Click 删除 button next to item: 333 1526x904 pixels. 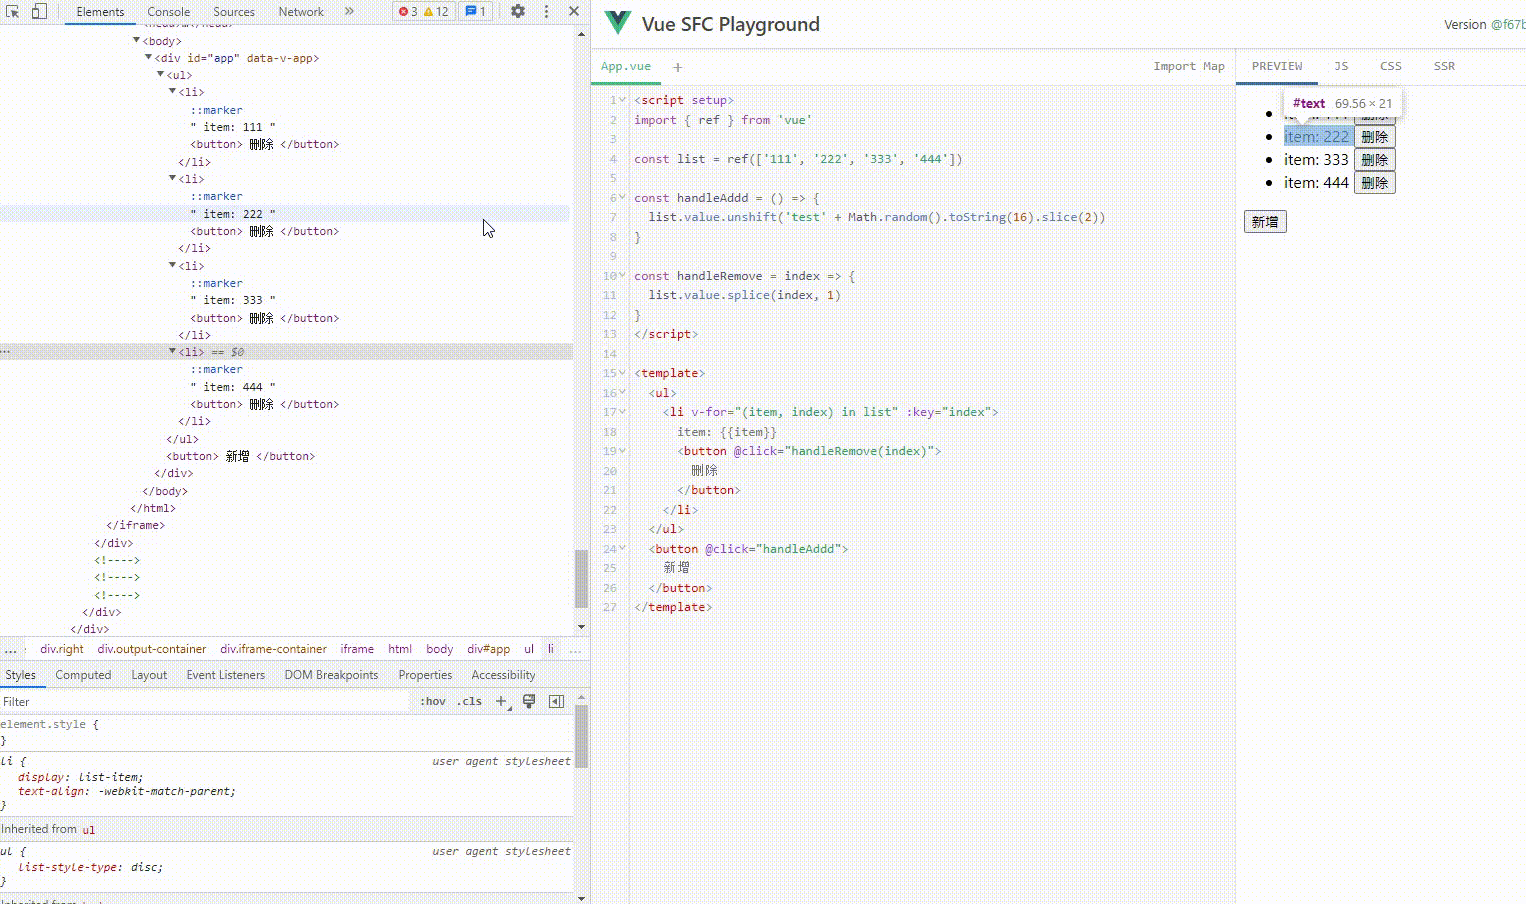pyautogui.click(x=1375, y=160)
